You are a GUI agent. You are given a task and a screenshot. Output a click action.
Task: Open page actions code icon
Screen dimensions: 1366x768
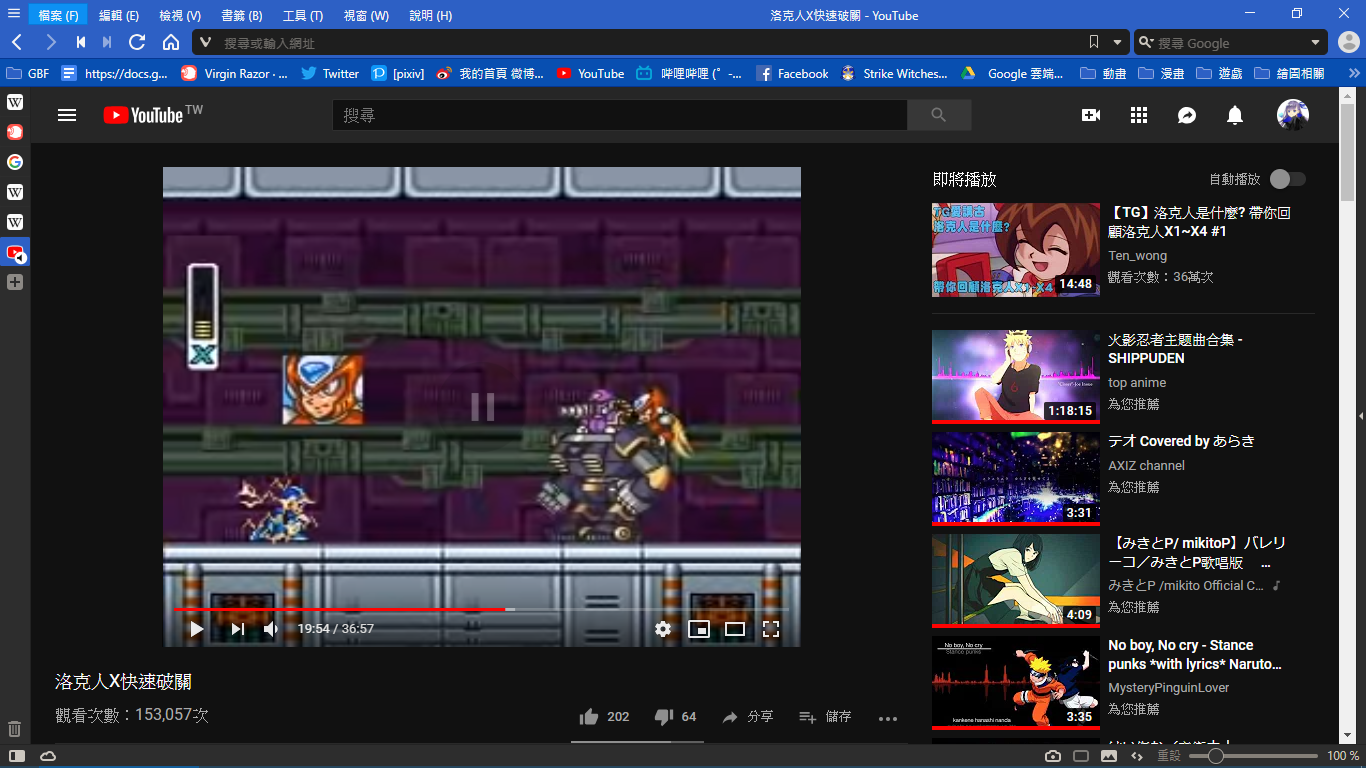1137,756
